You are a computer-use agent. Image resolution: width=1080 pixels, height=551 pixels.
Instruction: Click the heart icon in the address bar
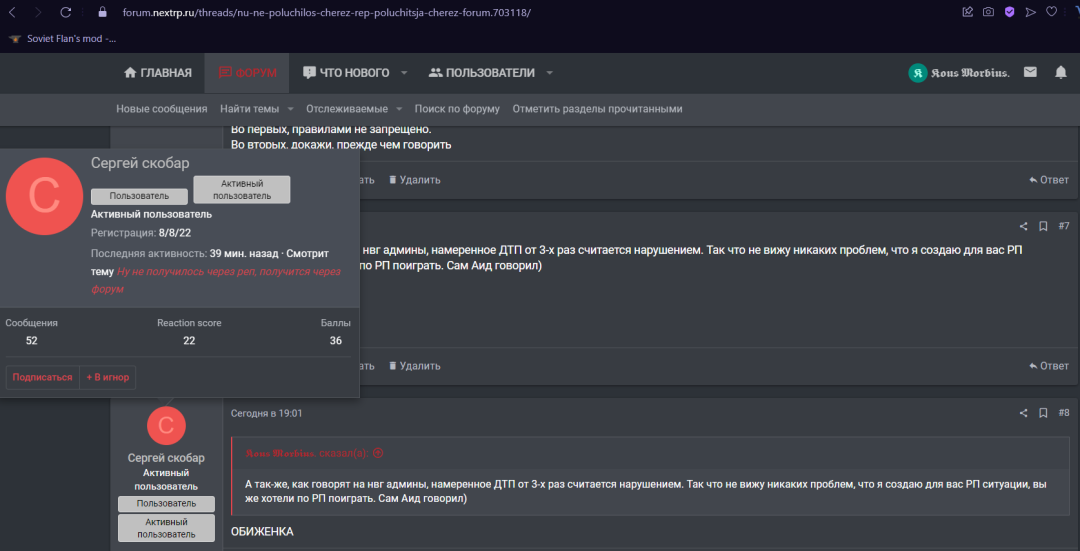coord(1051,12)
